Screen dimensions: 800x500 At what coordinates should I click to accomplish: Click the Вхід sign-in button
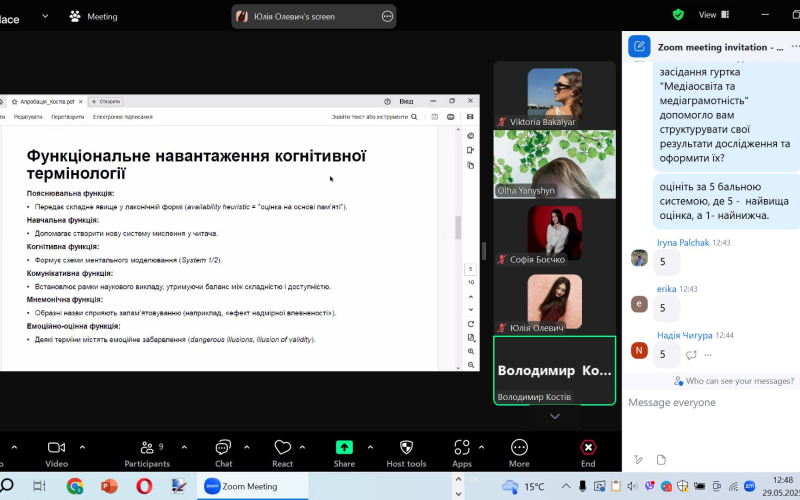(406, 102)
